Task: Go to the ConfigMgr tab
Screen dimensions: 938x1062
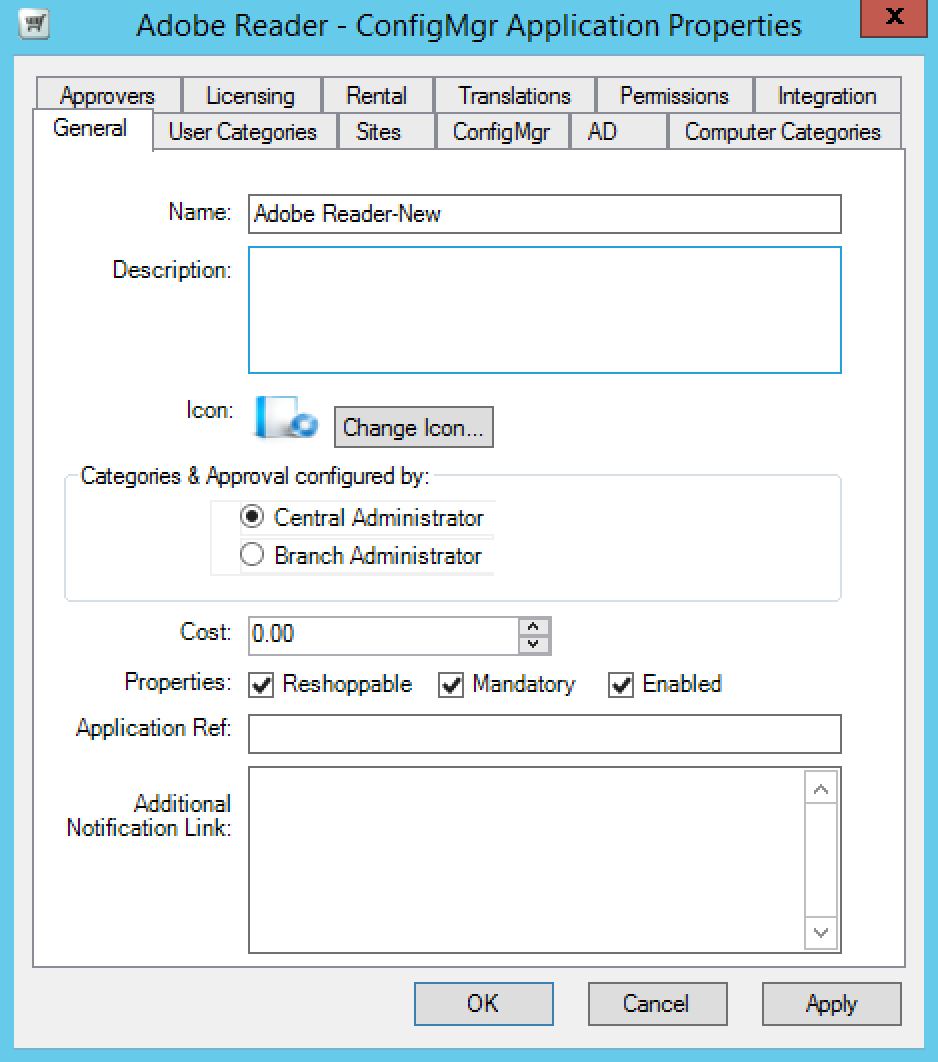Action: pyautogui.click(x=501, y=132)
